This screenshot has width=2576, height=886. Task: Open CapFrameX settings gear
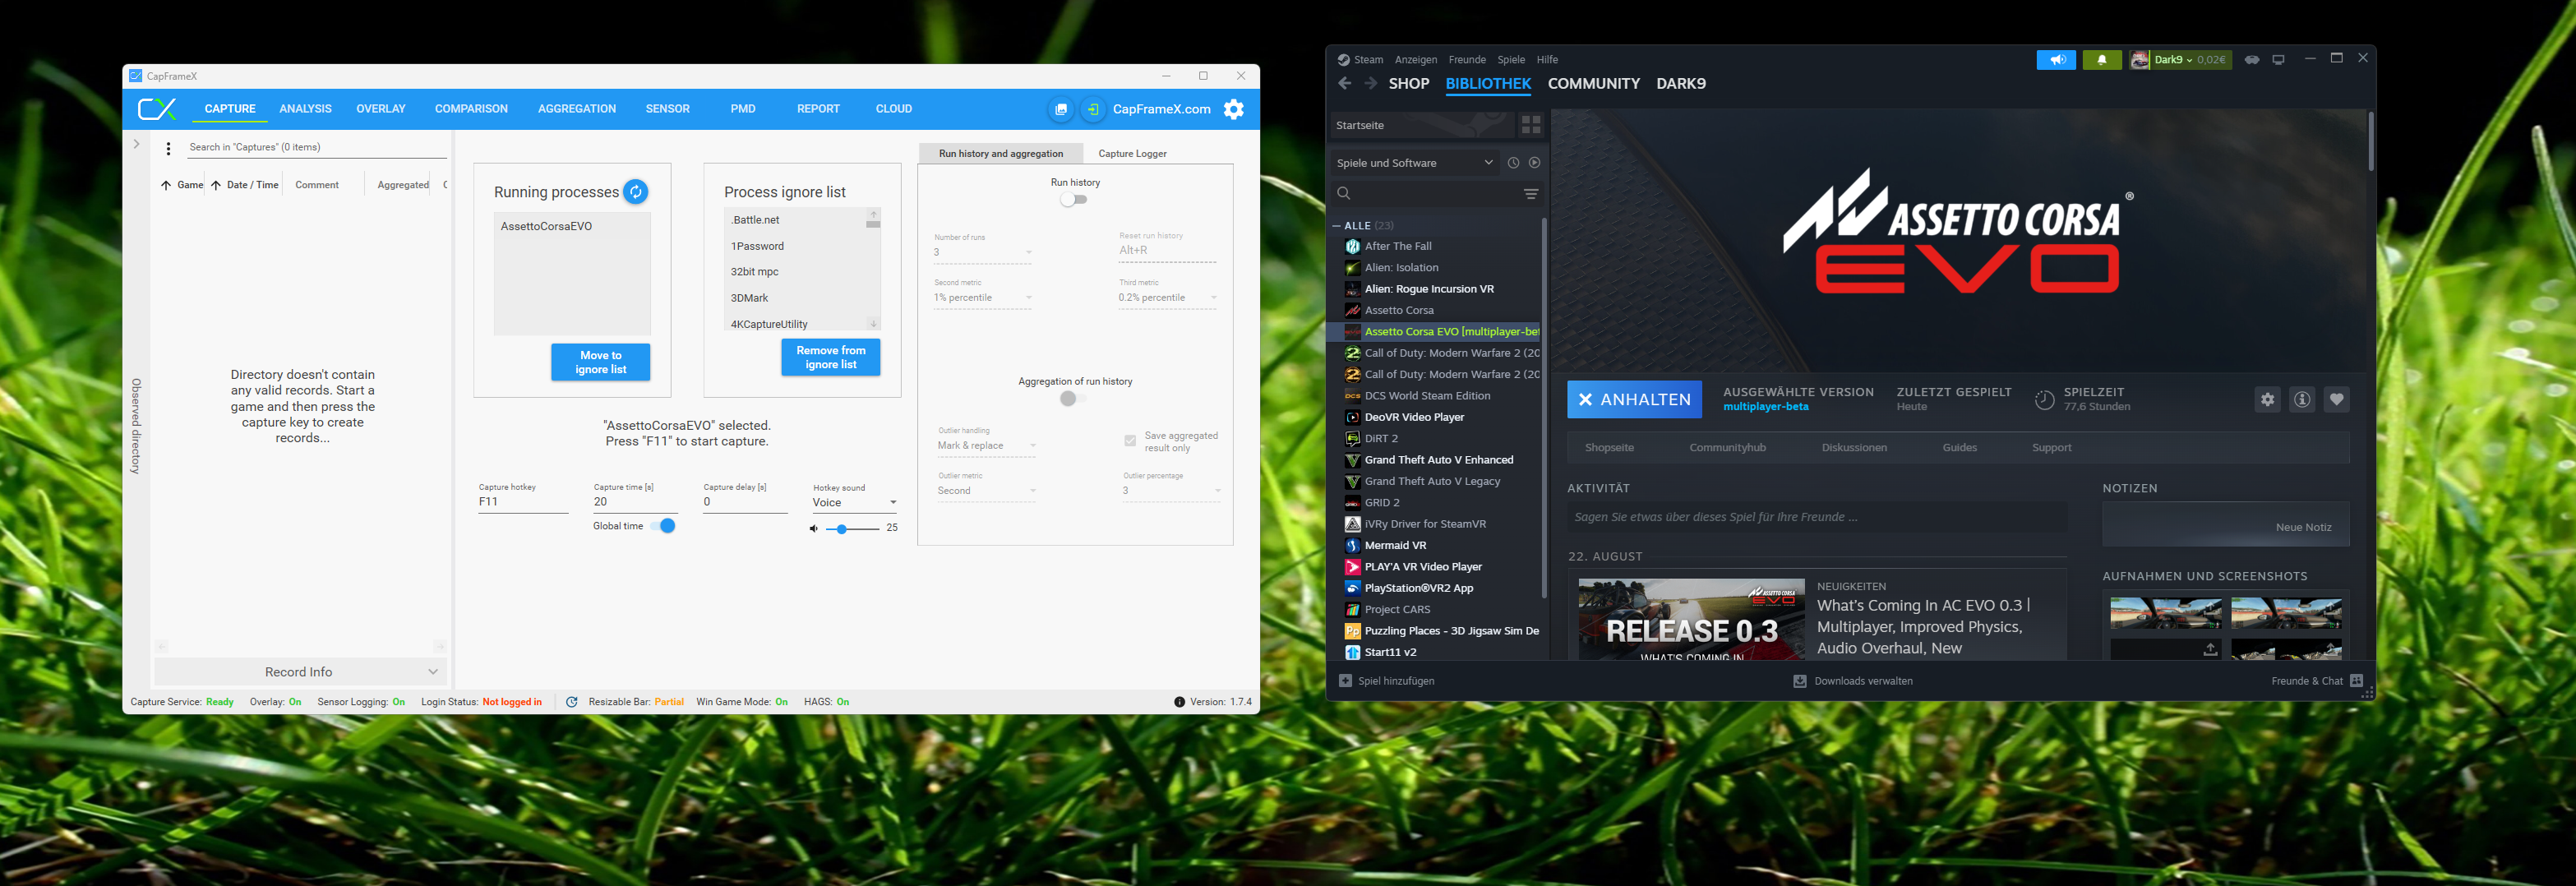1234,109
